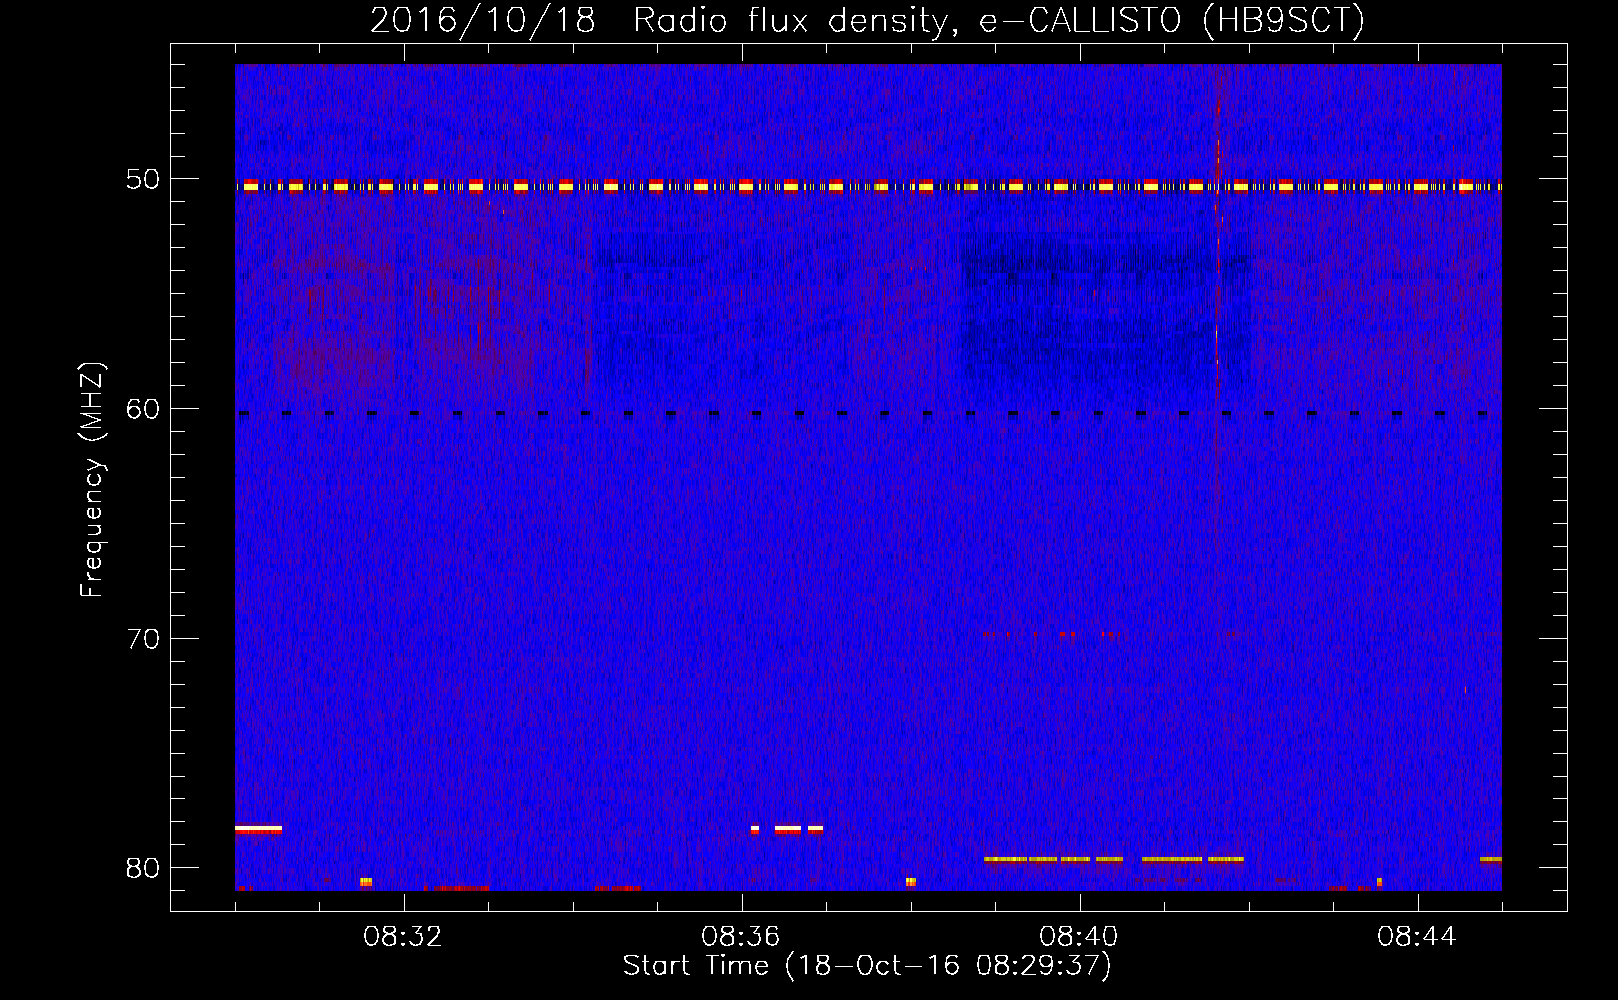Image resolution: width=1618 pixels, height=1000 pixels.
Task: Click the 50 MHz frequency tick label
Action: click(x=143, y=179)
